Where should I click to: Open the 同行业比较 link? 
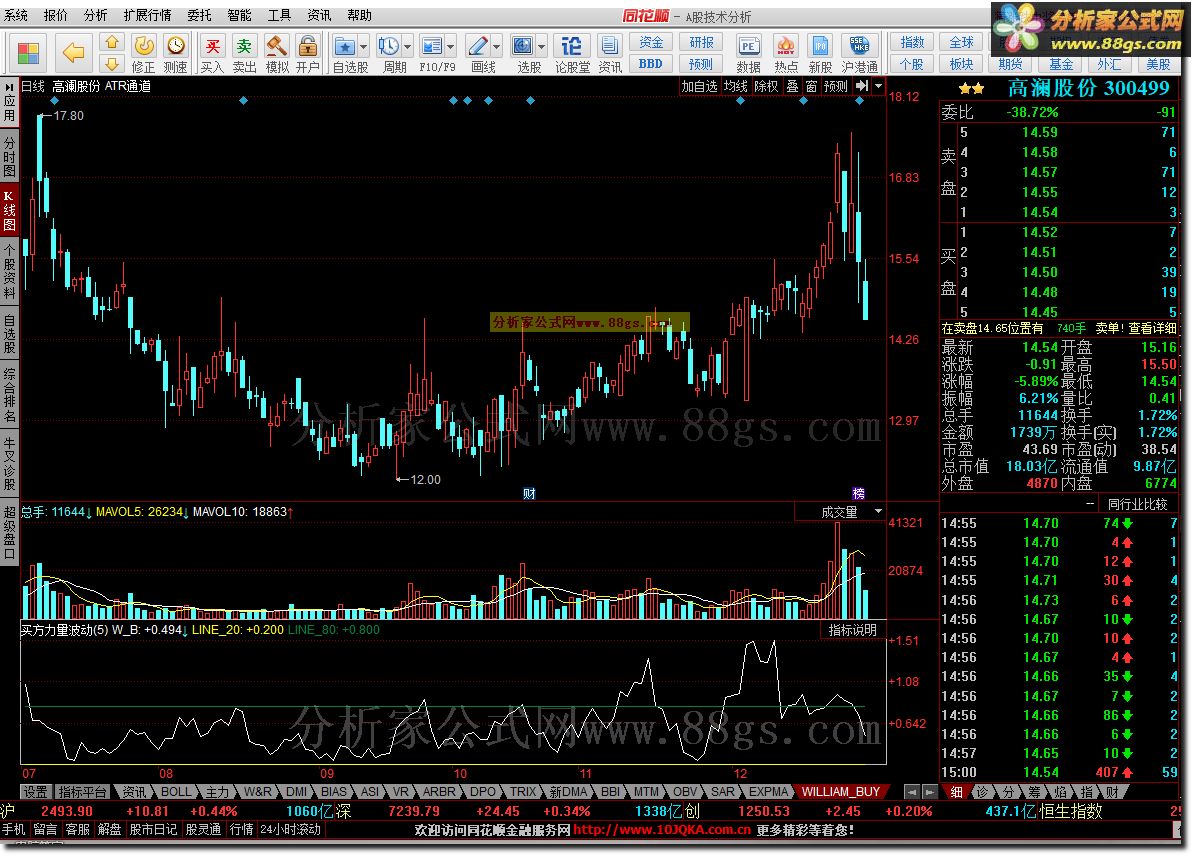pyautogui.click(x=1137, y=504)
